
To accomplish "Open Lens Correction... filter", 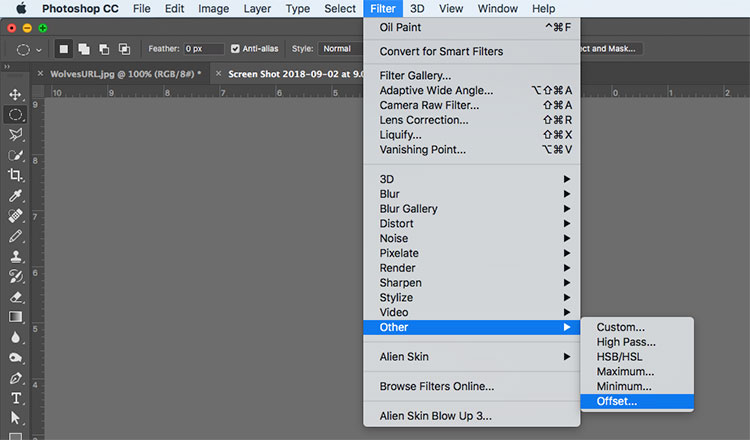I will 472,120.
